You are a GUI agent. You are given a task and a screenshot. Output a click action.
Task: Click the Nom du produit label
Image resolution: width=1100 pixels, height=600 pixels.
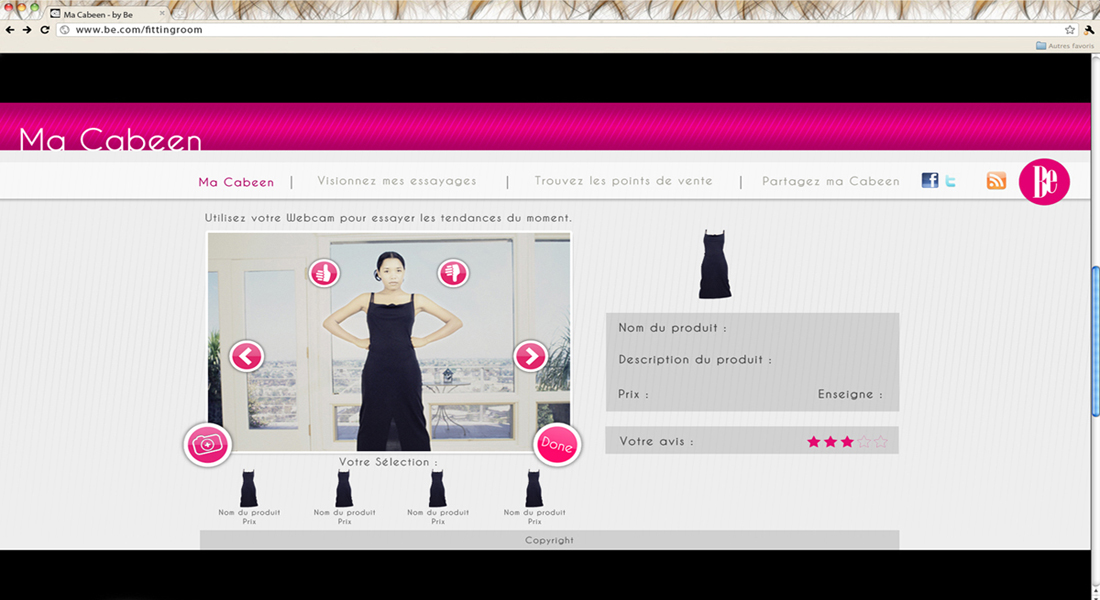pos(672,328)
